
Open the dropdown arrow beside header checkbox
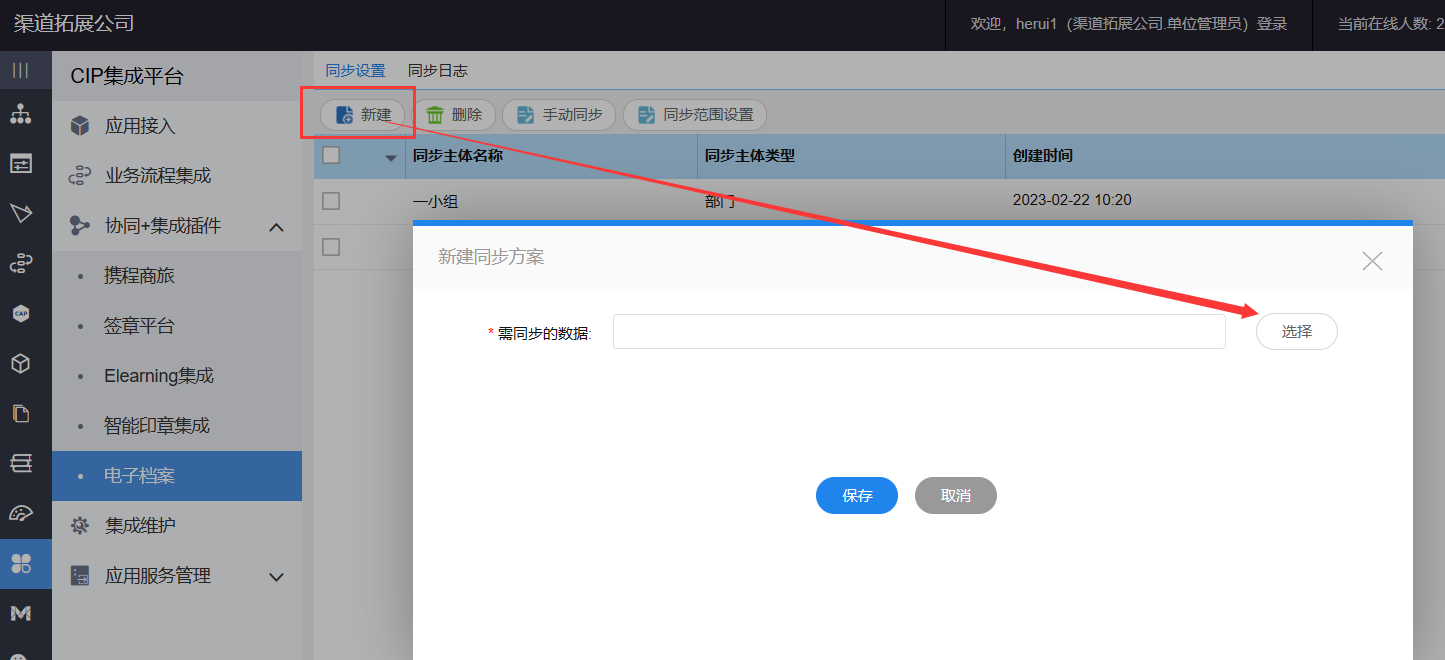point(390,157)
